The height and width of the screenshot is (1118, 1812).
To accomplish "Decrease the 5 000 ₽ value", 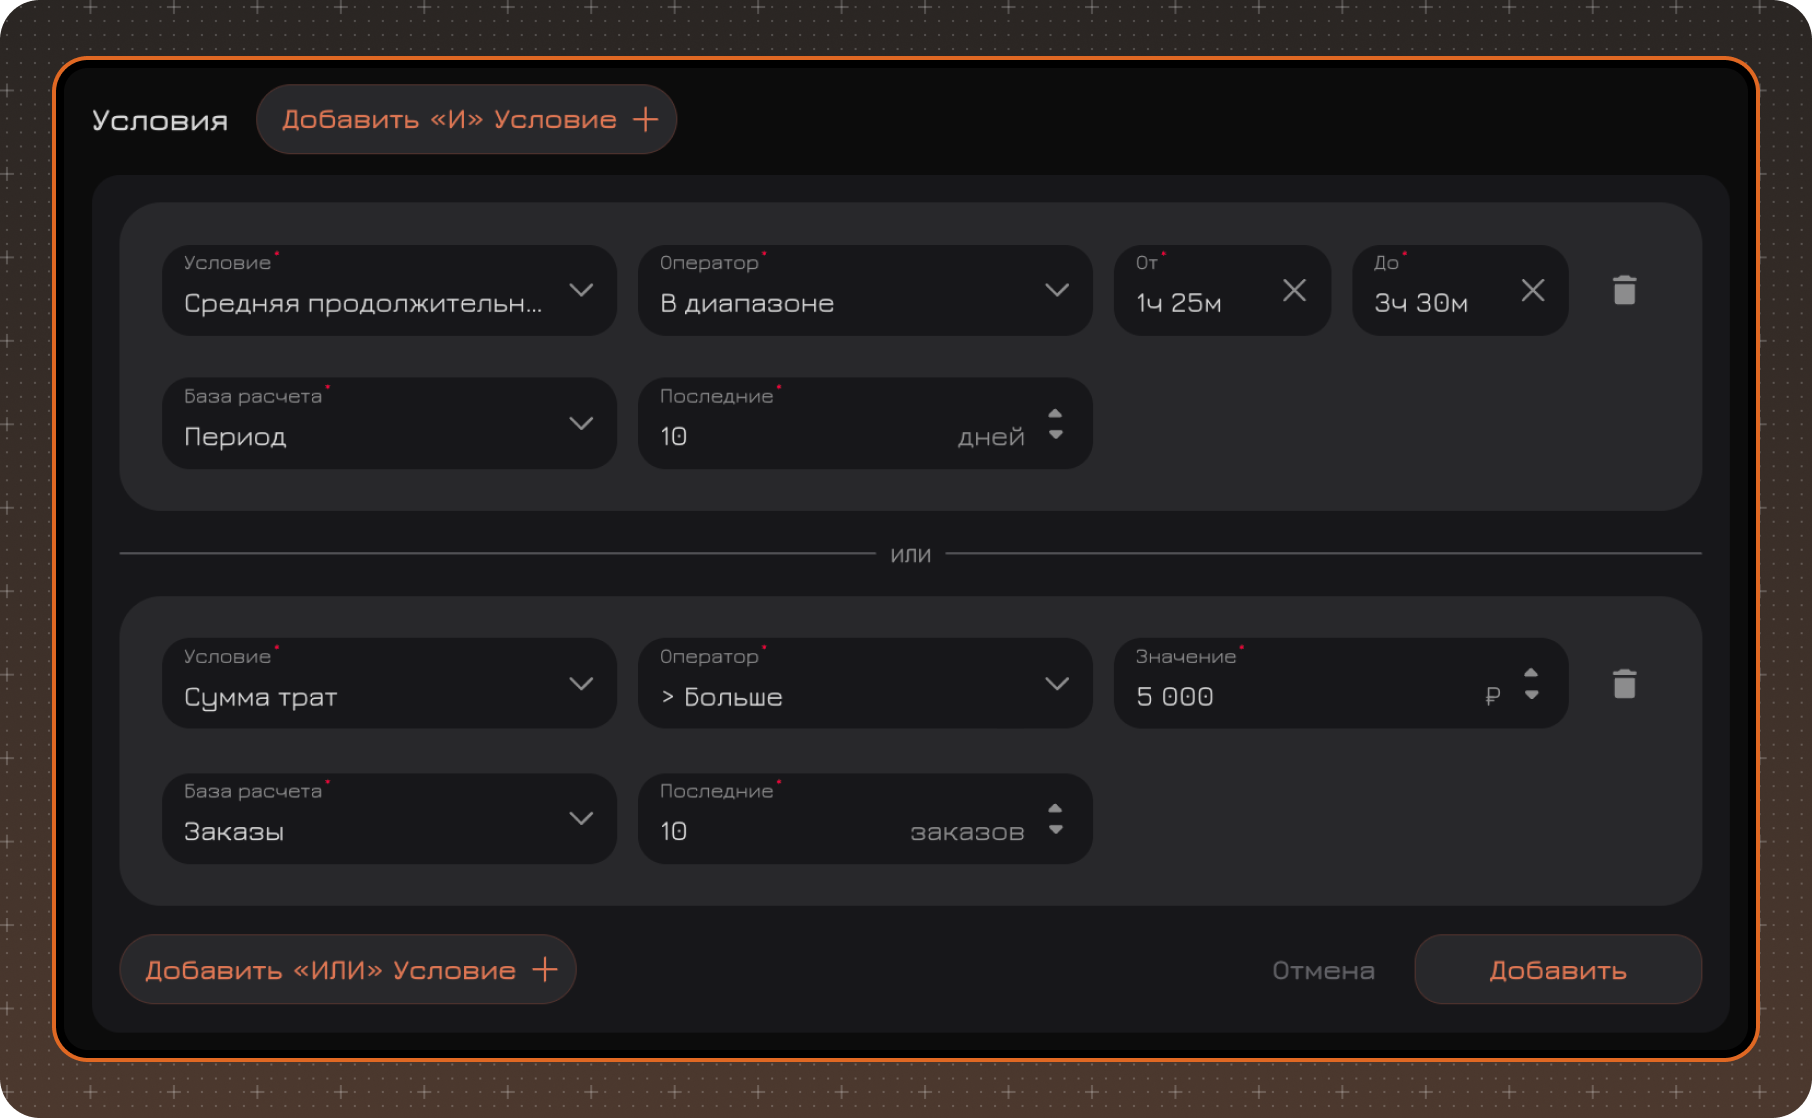I will tap(1531, 694).
